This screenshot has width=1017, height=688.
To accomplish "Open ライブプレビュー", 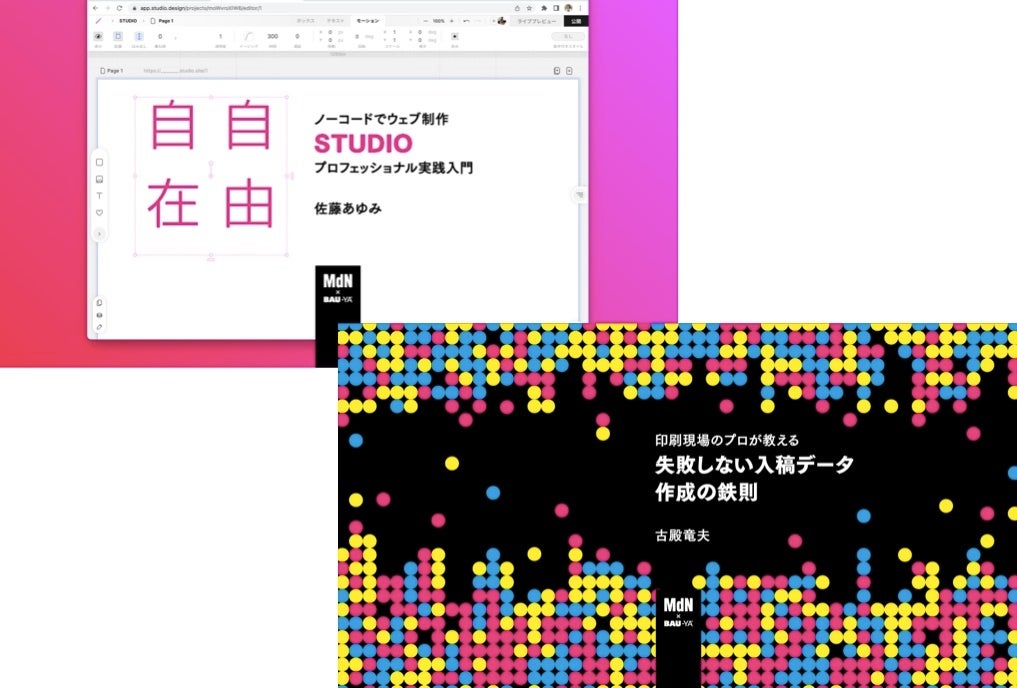I will tap(536, 21).
